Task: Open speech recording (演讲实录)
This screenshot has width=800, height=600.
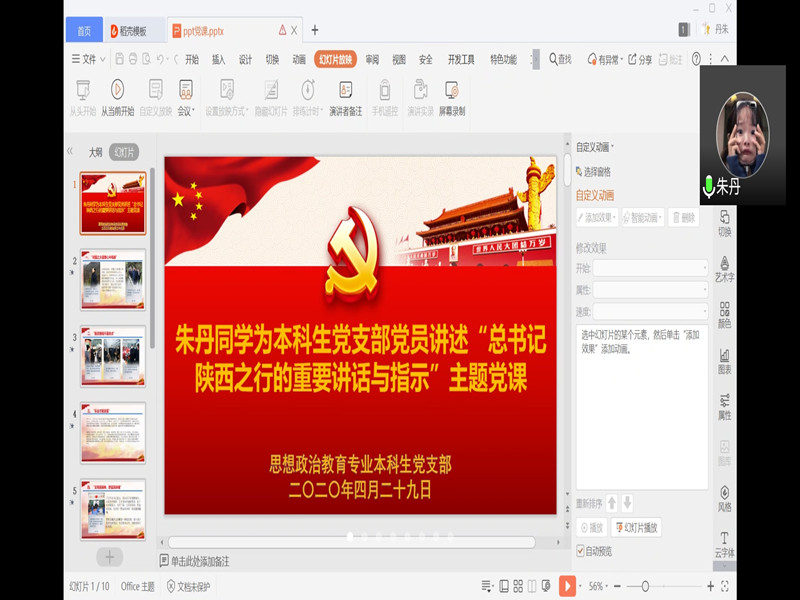Action: (420, 97)
